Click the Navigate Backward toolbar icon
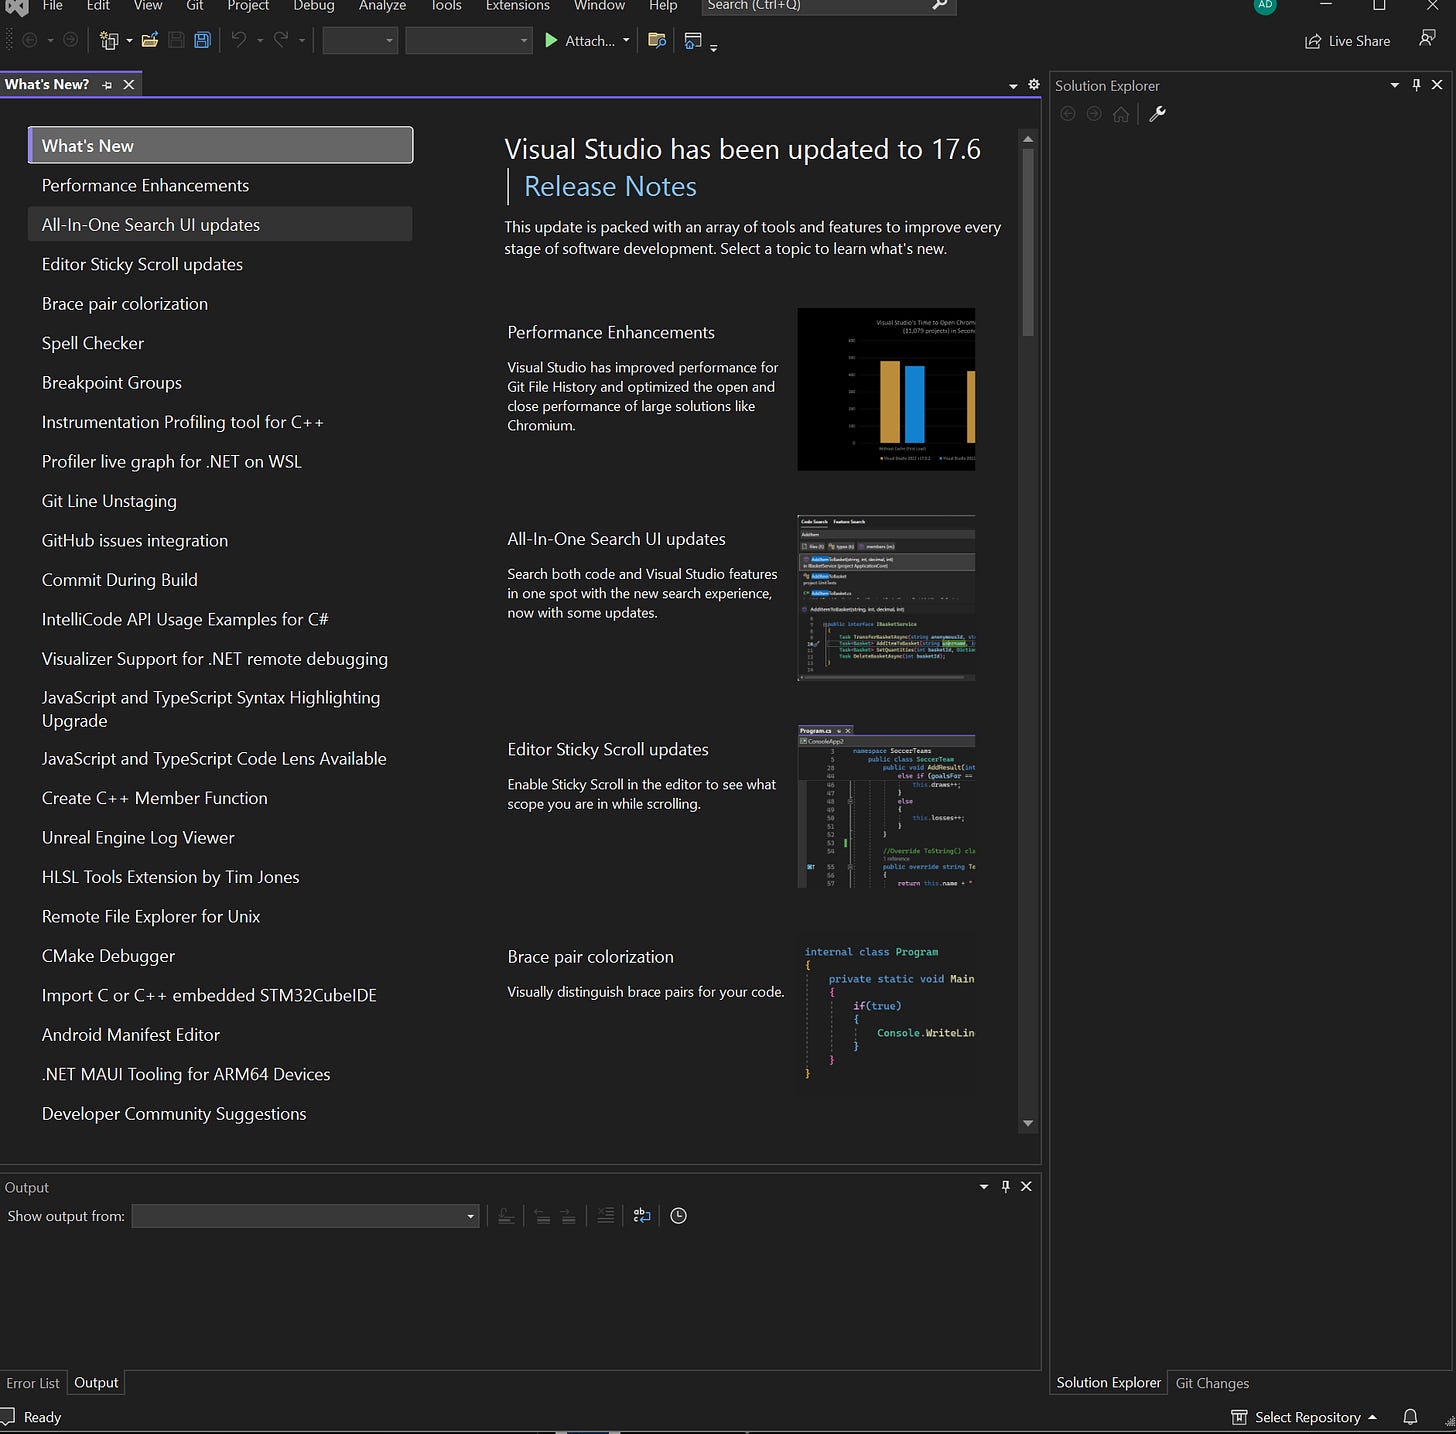1456x1434 pixels. click(30, 41)
